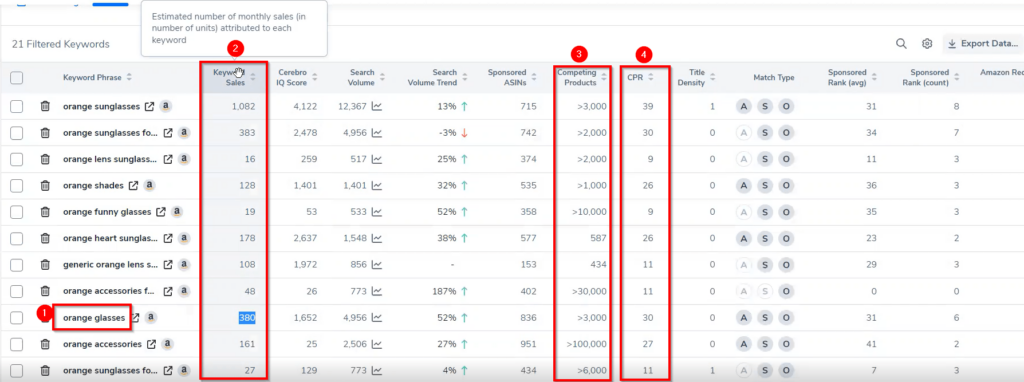Click Amazon icon beside orange glasses
Screen dimensions: 1024x382
[x=152, y=317]
